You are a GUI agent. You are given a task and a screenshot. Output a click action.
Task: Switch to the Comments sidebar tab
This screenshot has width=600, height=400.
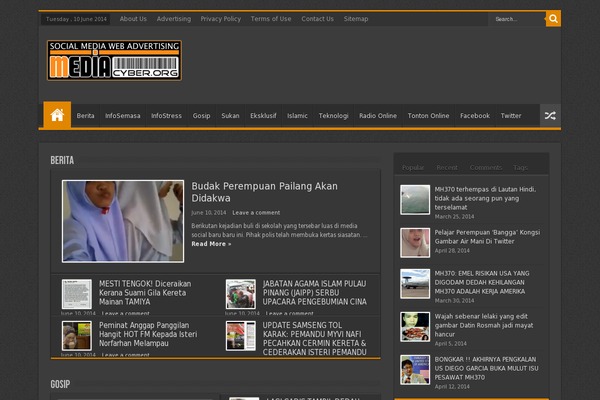(486, 167)
